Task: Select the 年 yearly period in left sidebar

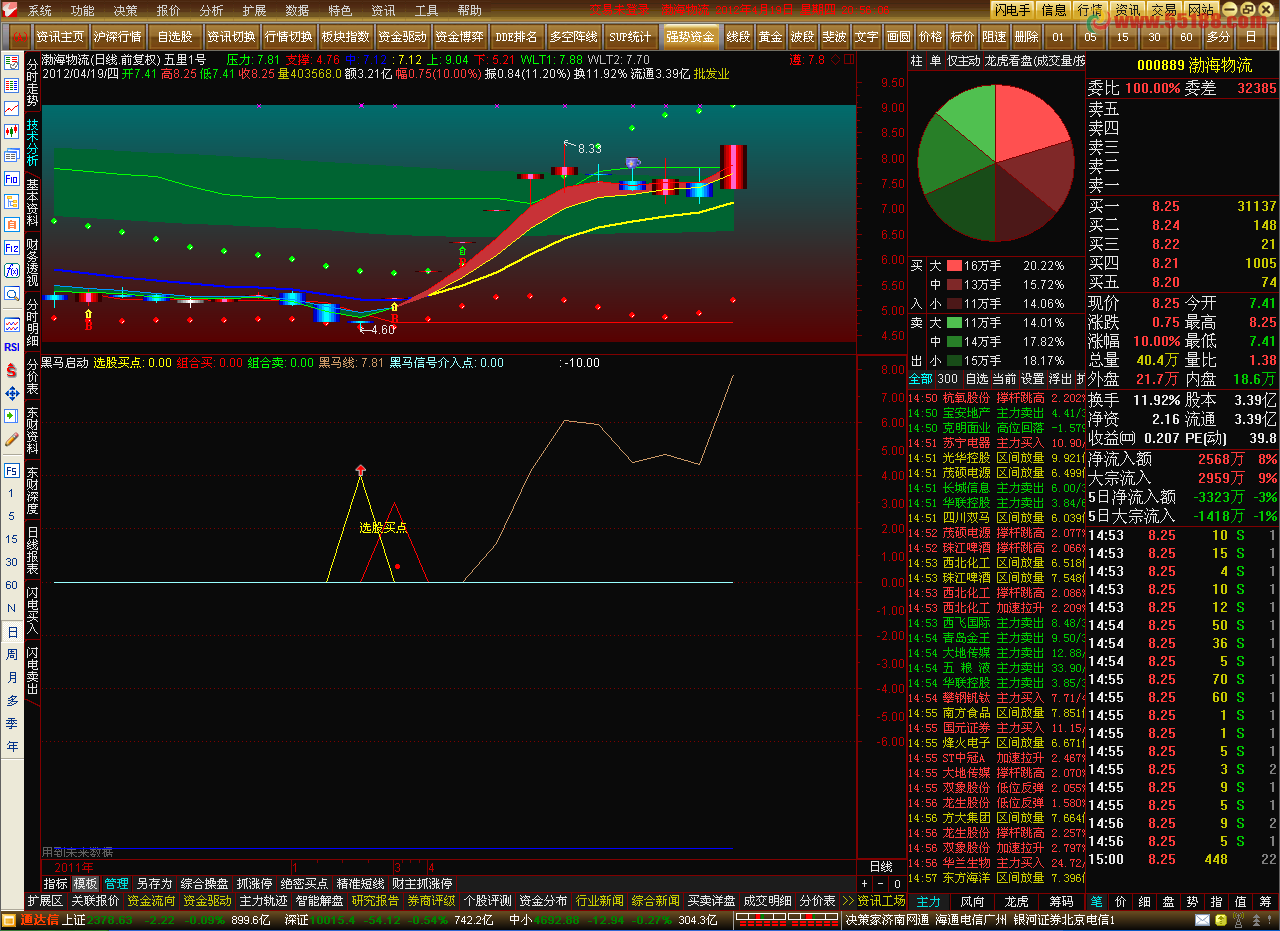Action: click(12, 746)
